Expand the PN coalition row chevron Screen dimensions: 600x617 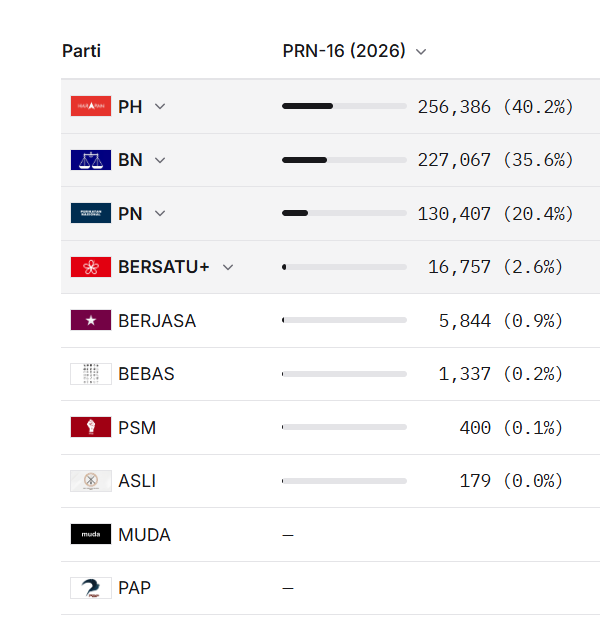pos(160,214)
